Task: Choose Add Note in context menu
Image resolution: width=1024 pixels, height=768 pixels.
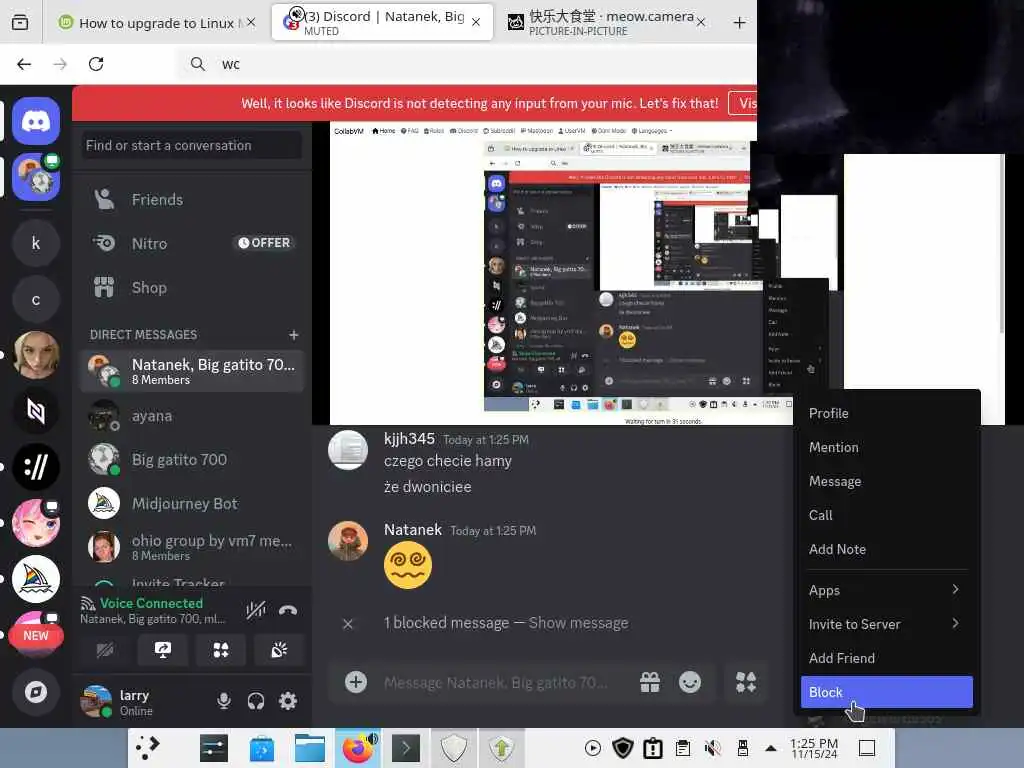Action: pyautogui.click(x=886, y=549)
